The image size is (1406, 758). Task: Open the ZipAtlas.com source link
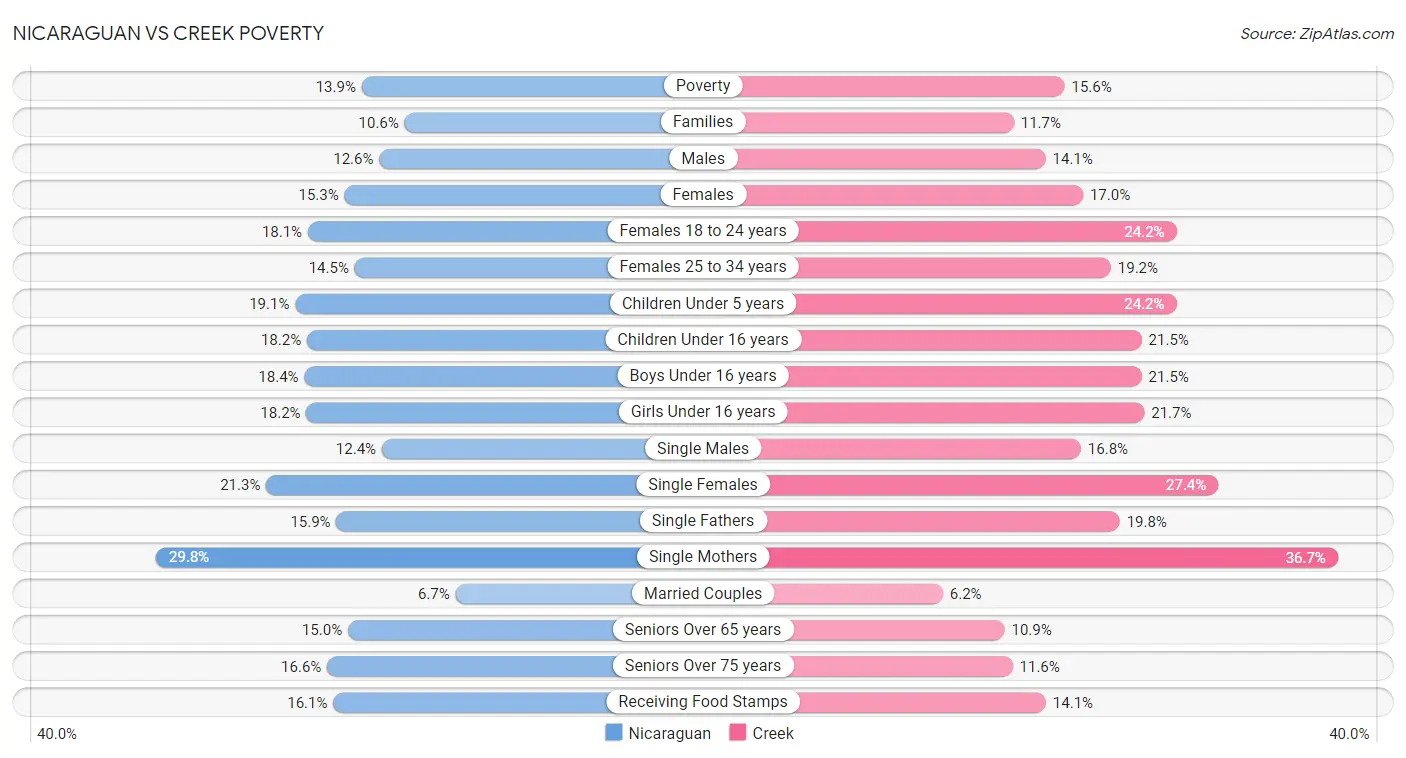point(1317,33)
